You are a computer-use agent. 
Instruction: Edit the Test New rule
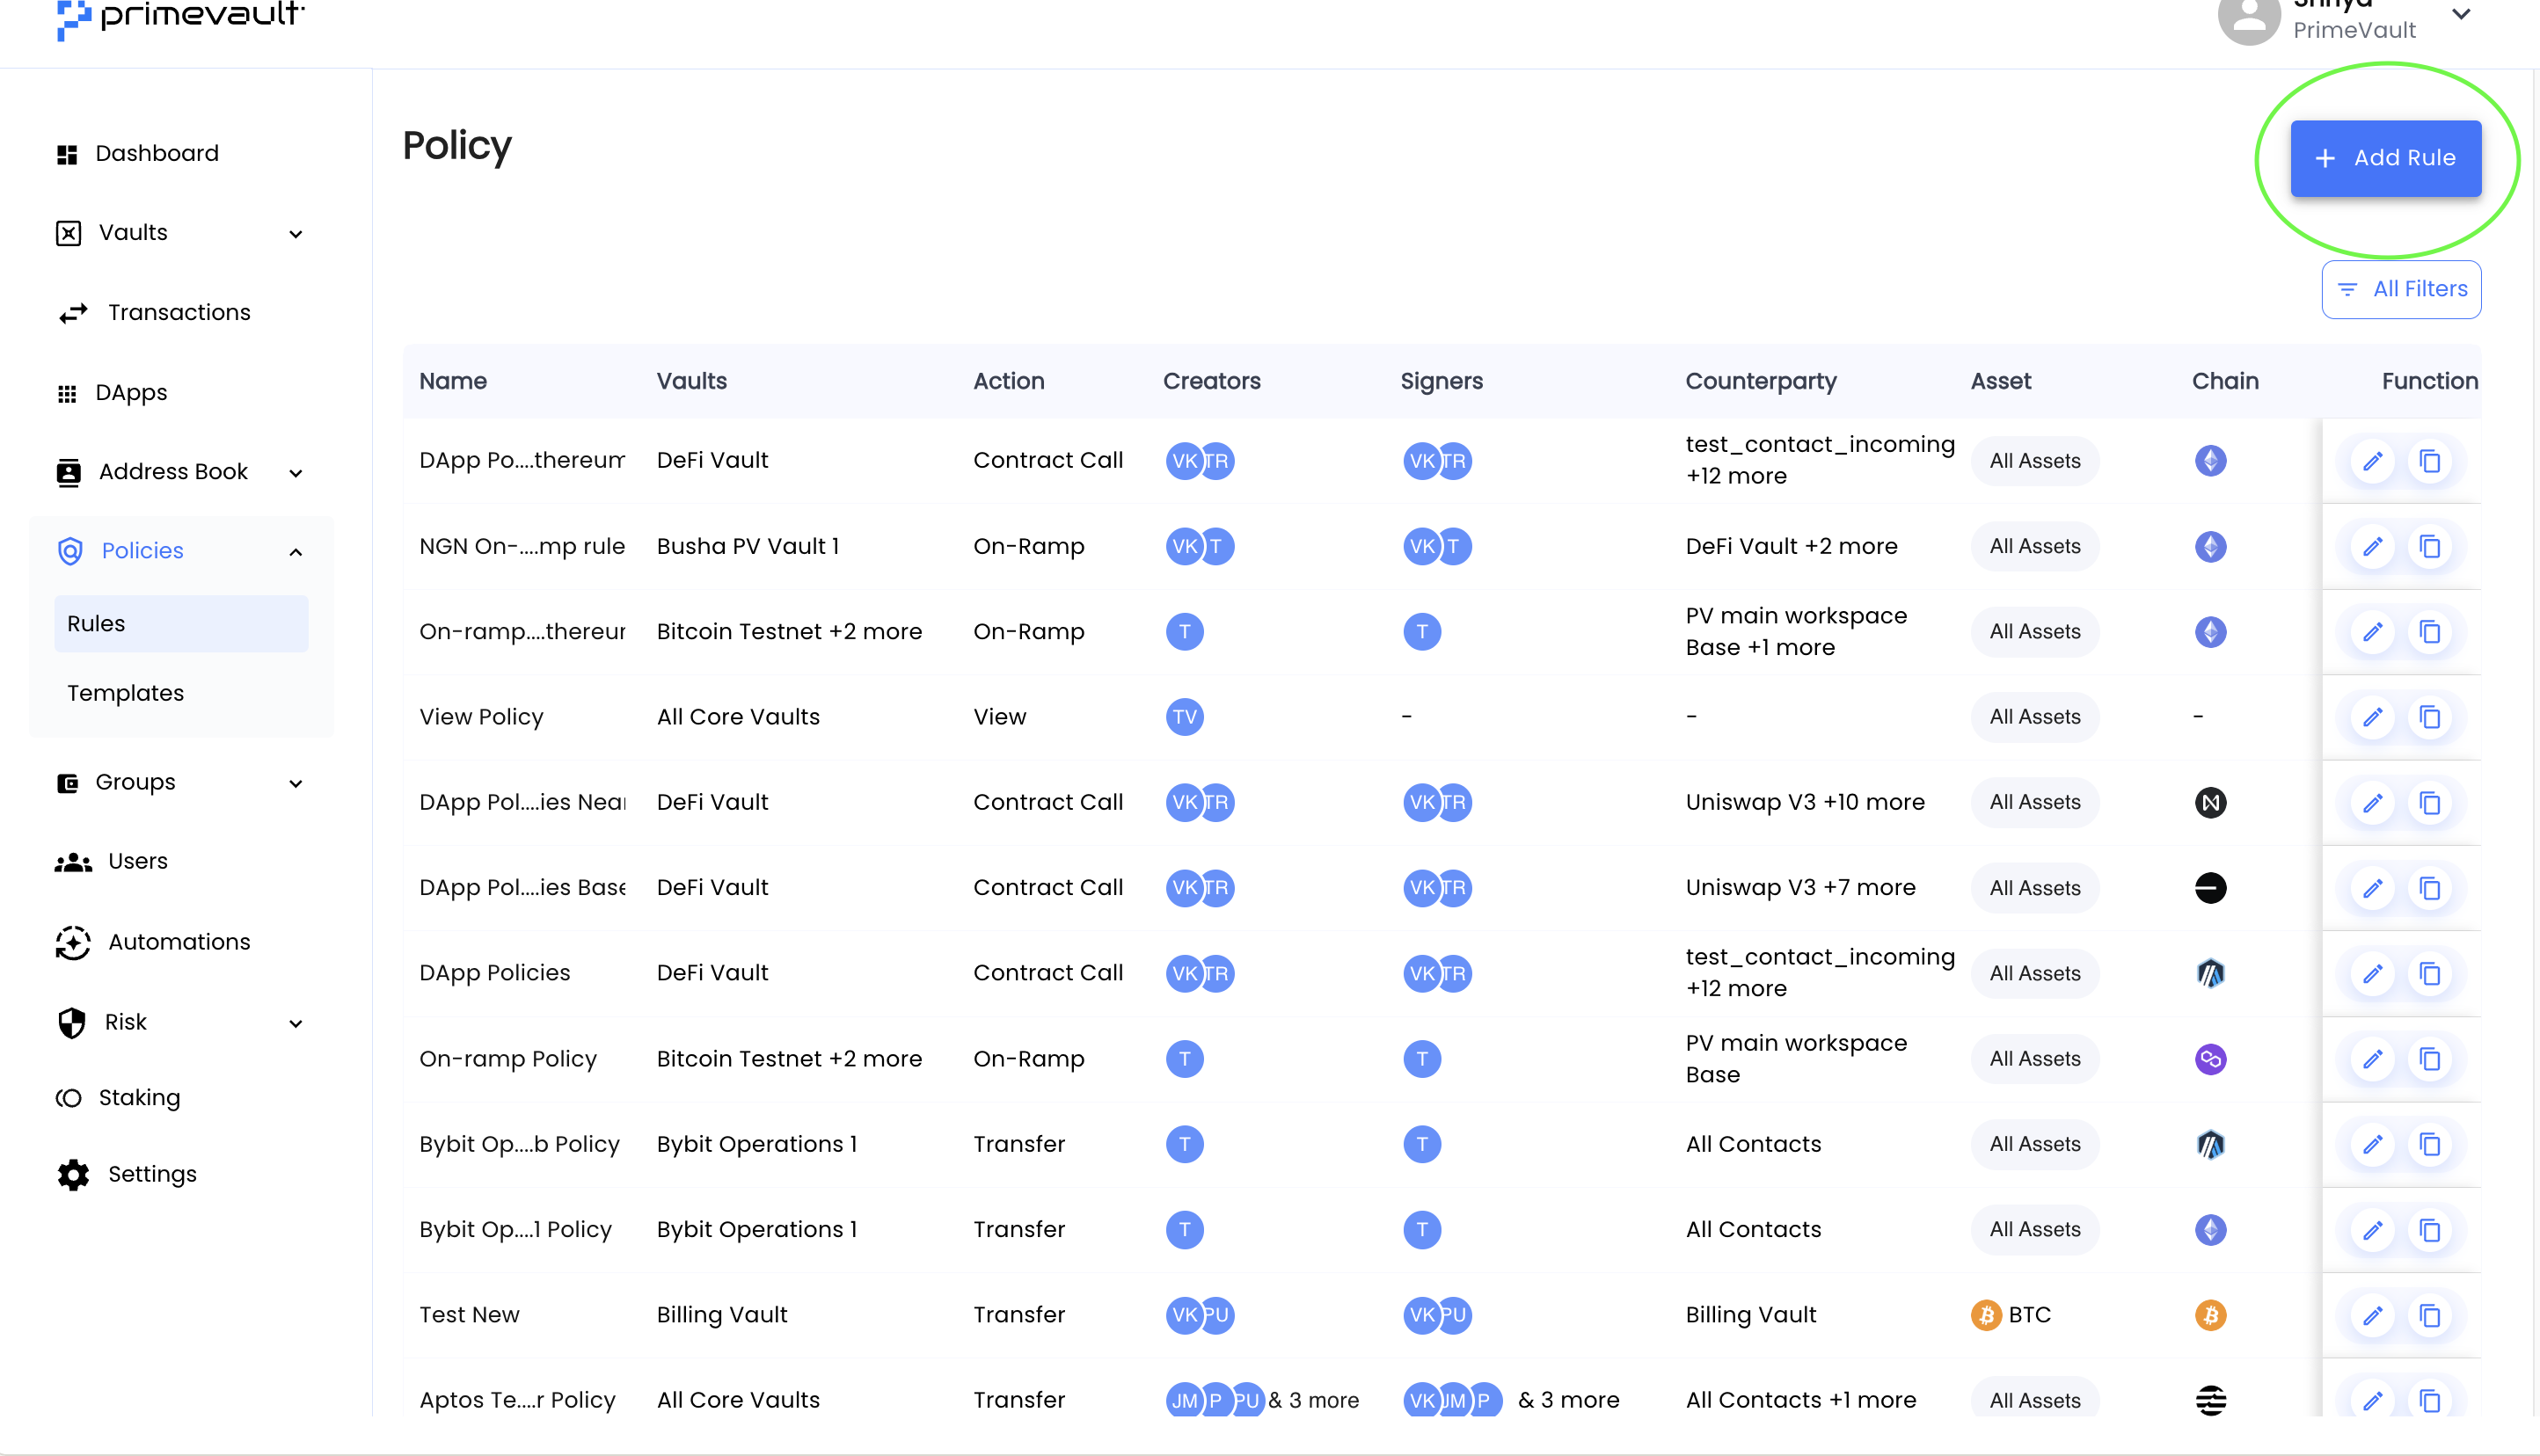[x=2372, y=1315]
